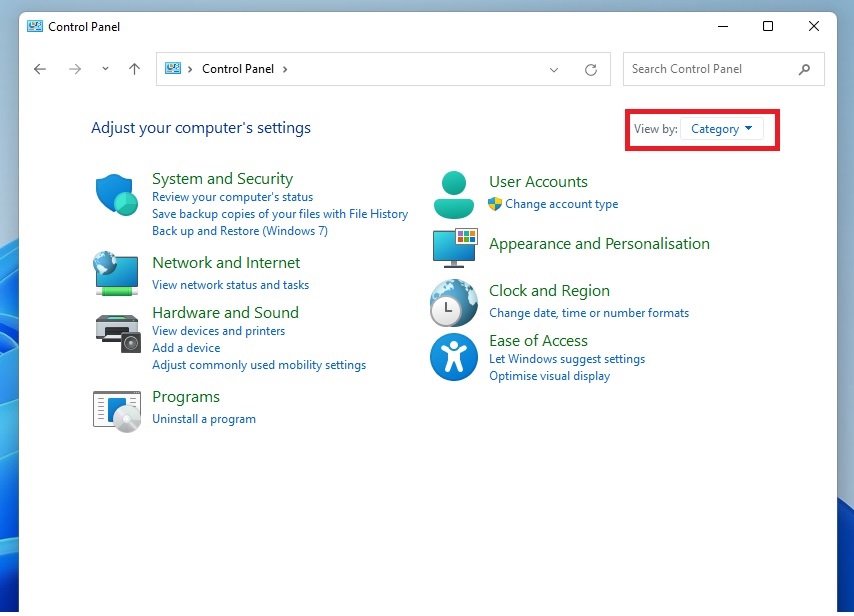854x616 pixels.
Task: Click the Change account type link
Action: [561, 204]
